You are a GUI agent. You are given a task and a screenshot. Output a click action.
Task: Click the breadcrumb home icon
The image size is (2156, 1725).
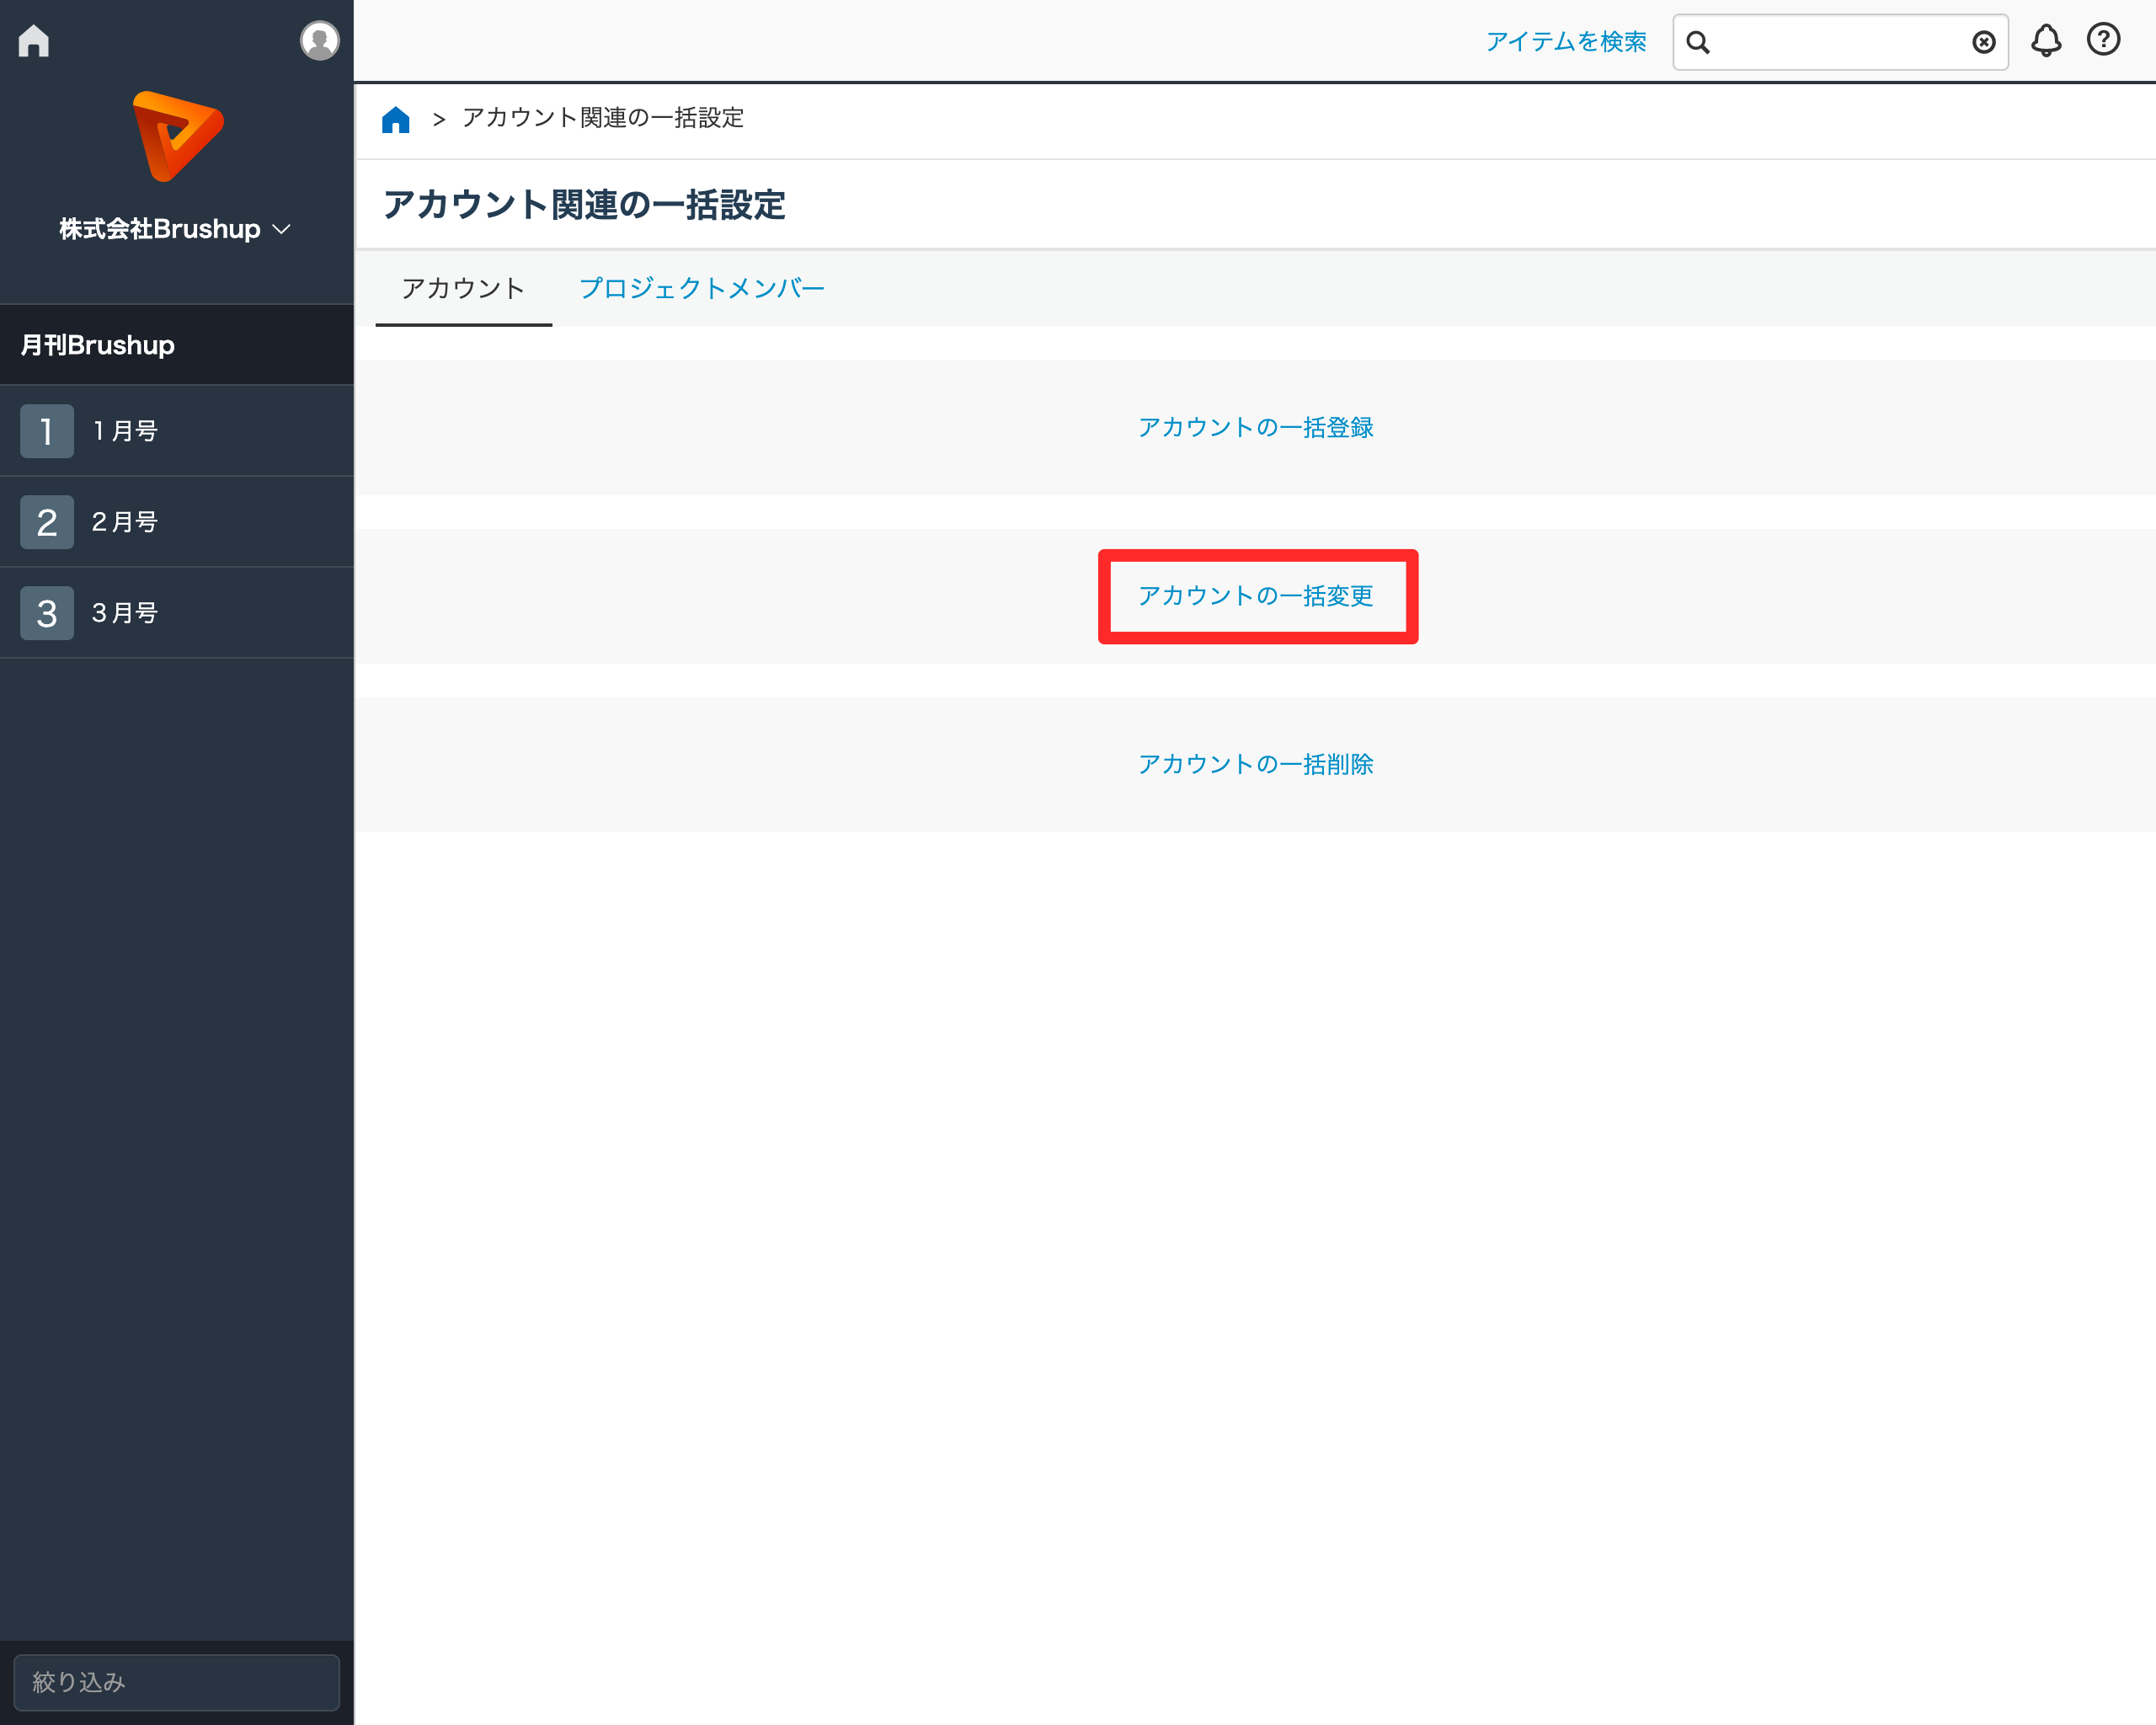pos(396,120)
